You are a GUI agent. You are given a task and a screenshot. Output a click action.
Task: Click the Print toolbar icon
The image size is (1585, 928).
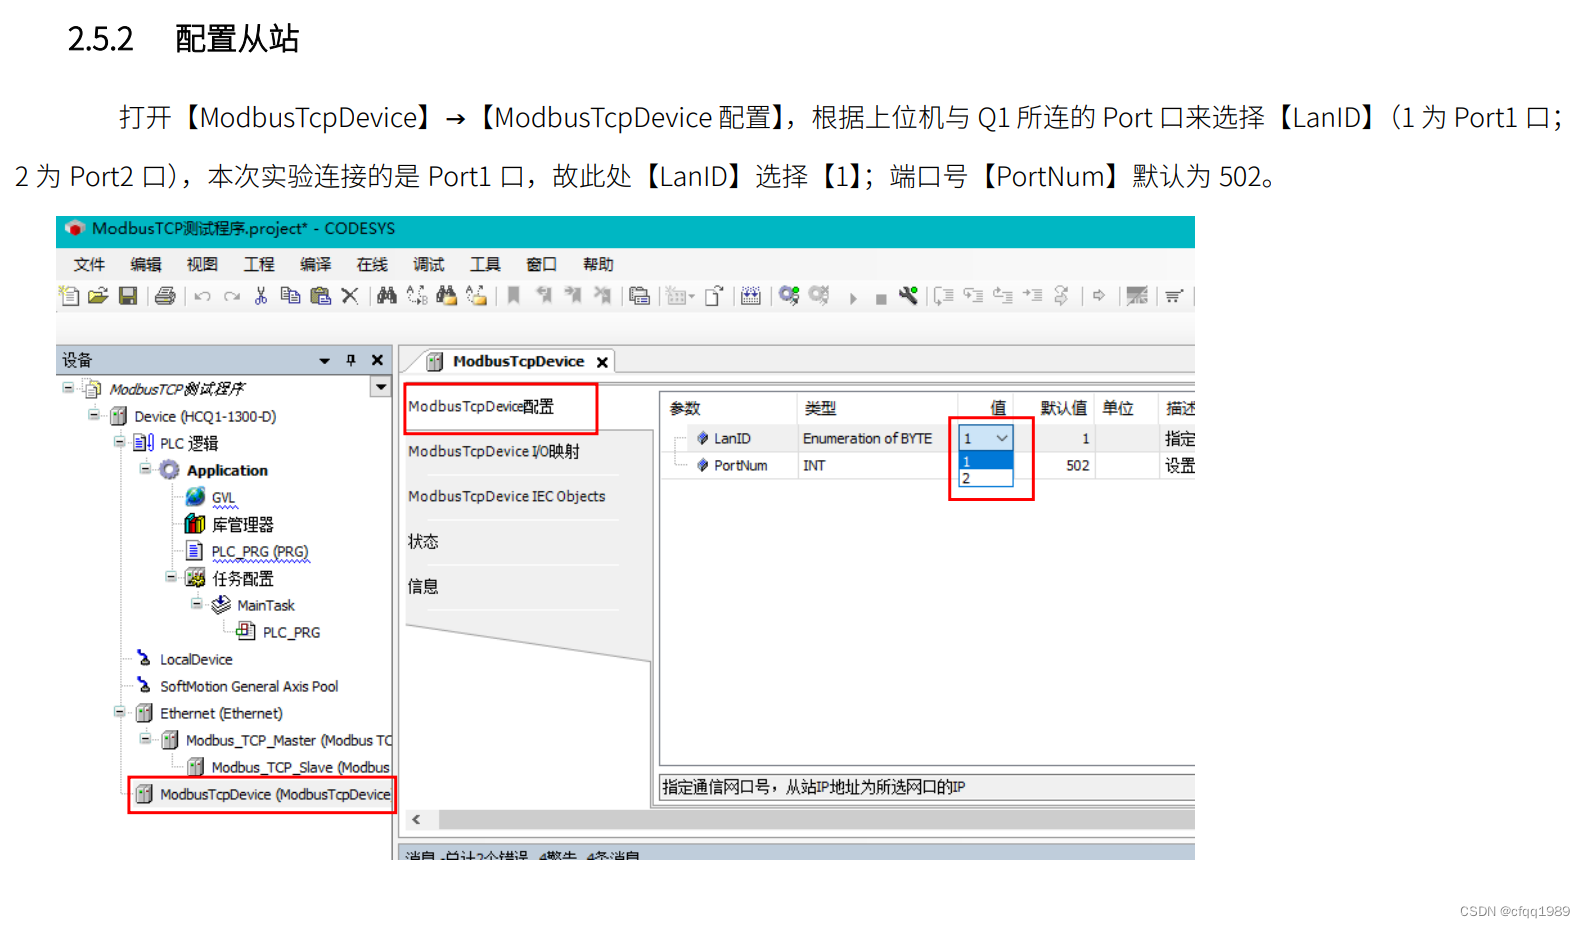coord(165,295)
